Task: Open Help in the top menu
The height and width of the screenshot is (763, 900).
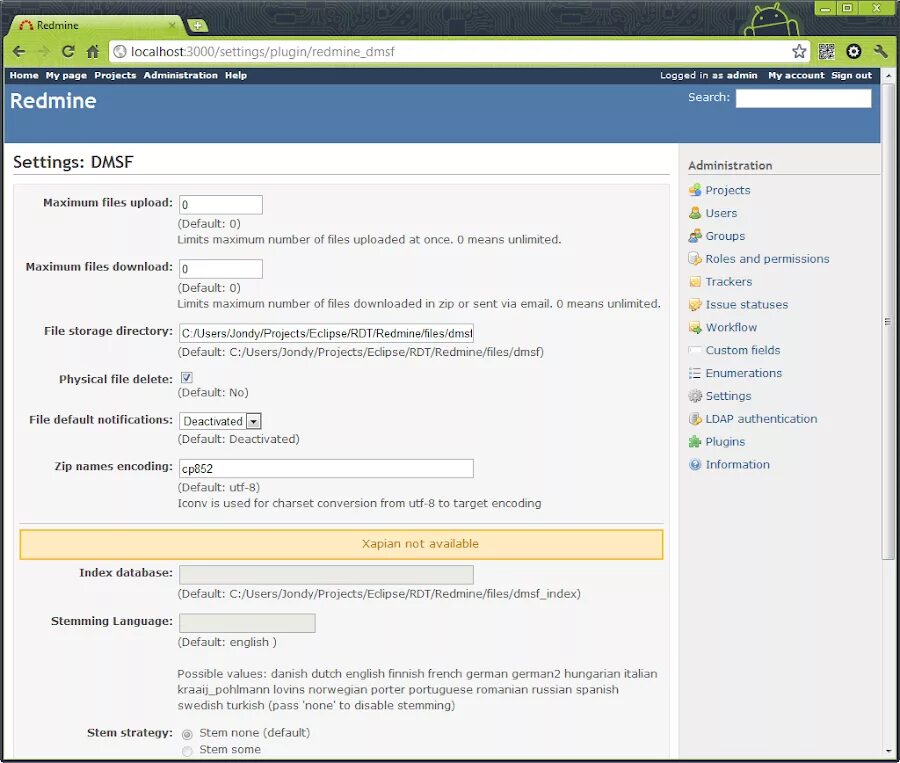Action: [236, 75]
